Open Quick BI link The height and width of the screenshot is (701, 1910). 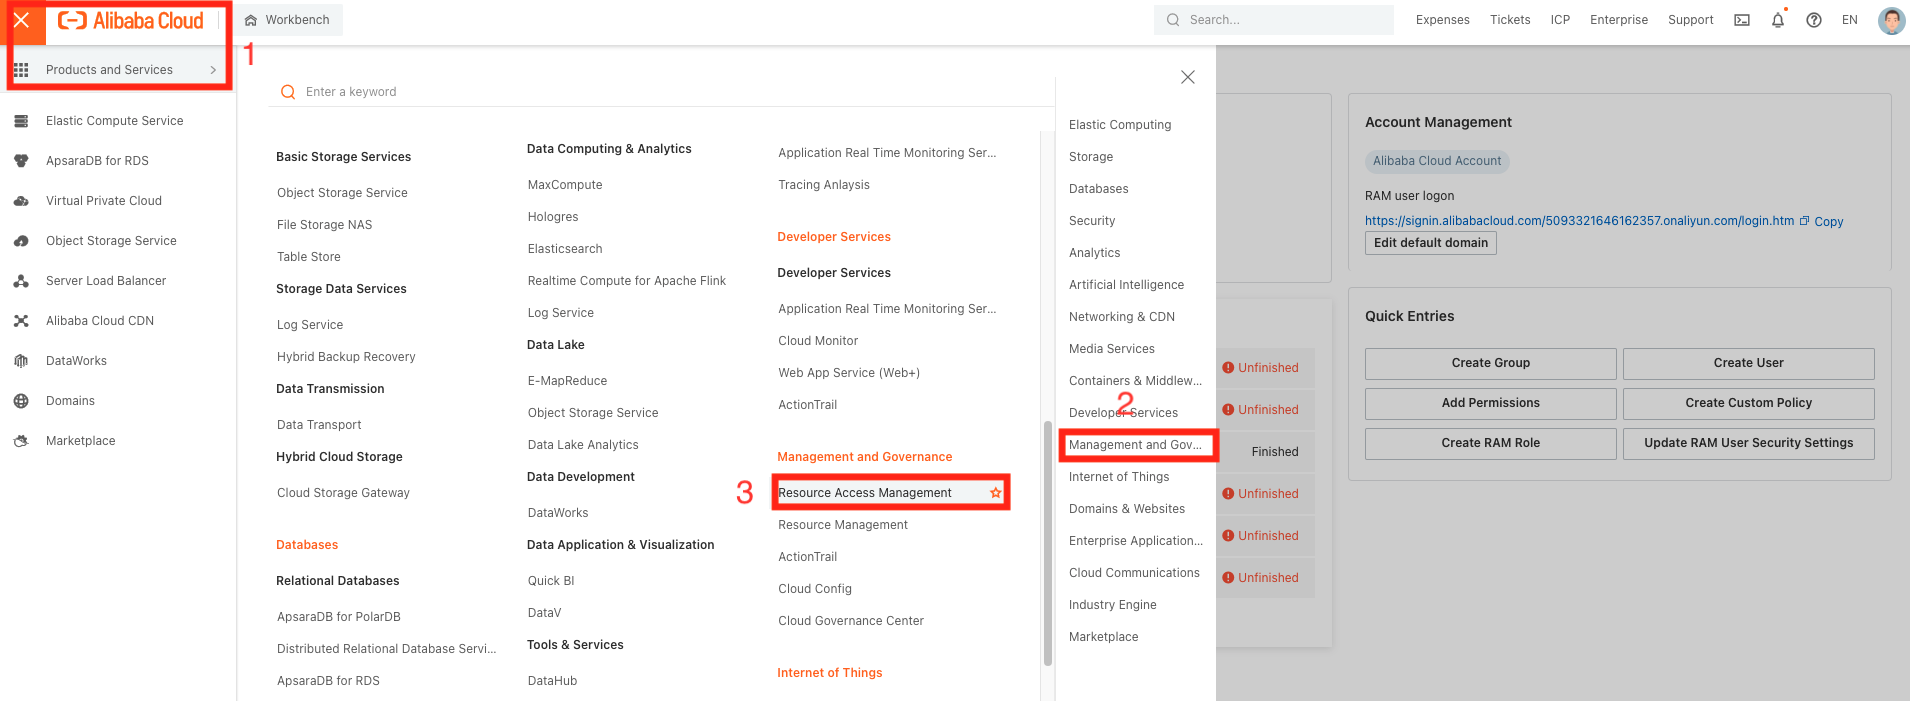click(551, 581)
